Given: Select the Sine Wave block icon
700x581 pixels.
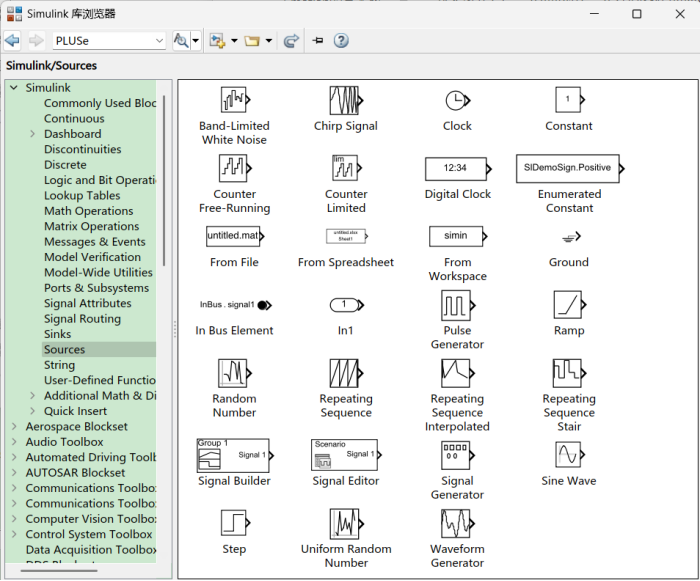Looking at the screenshot, I should click(570, 455).
